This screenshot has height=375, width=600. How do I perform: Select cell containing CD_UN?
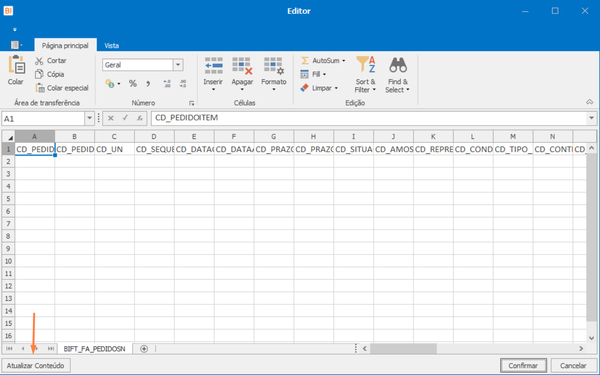click(114, 149)
